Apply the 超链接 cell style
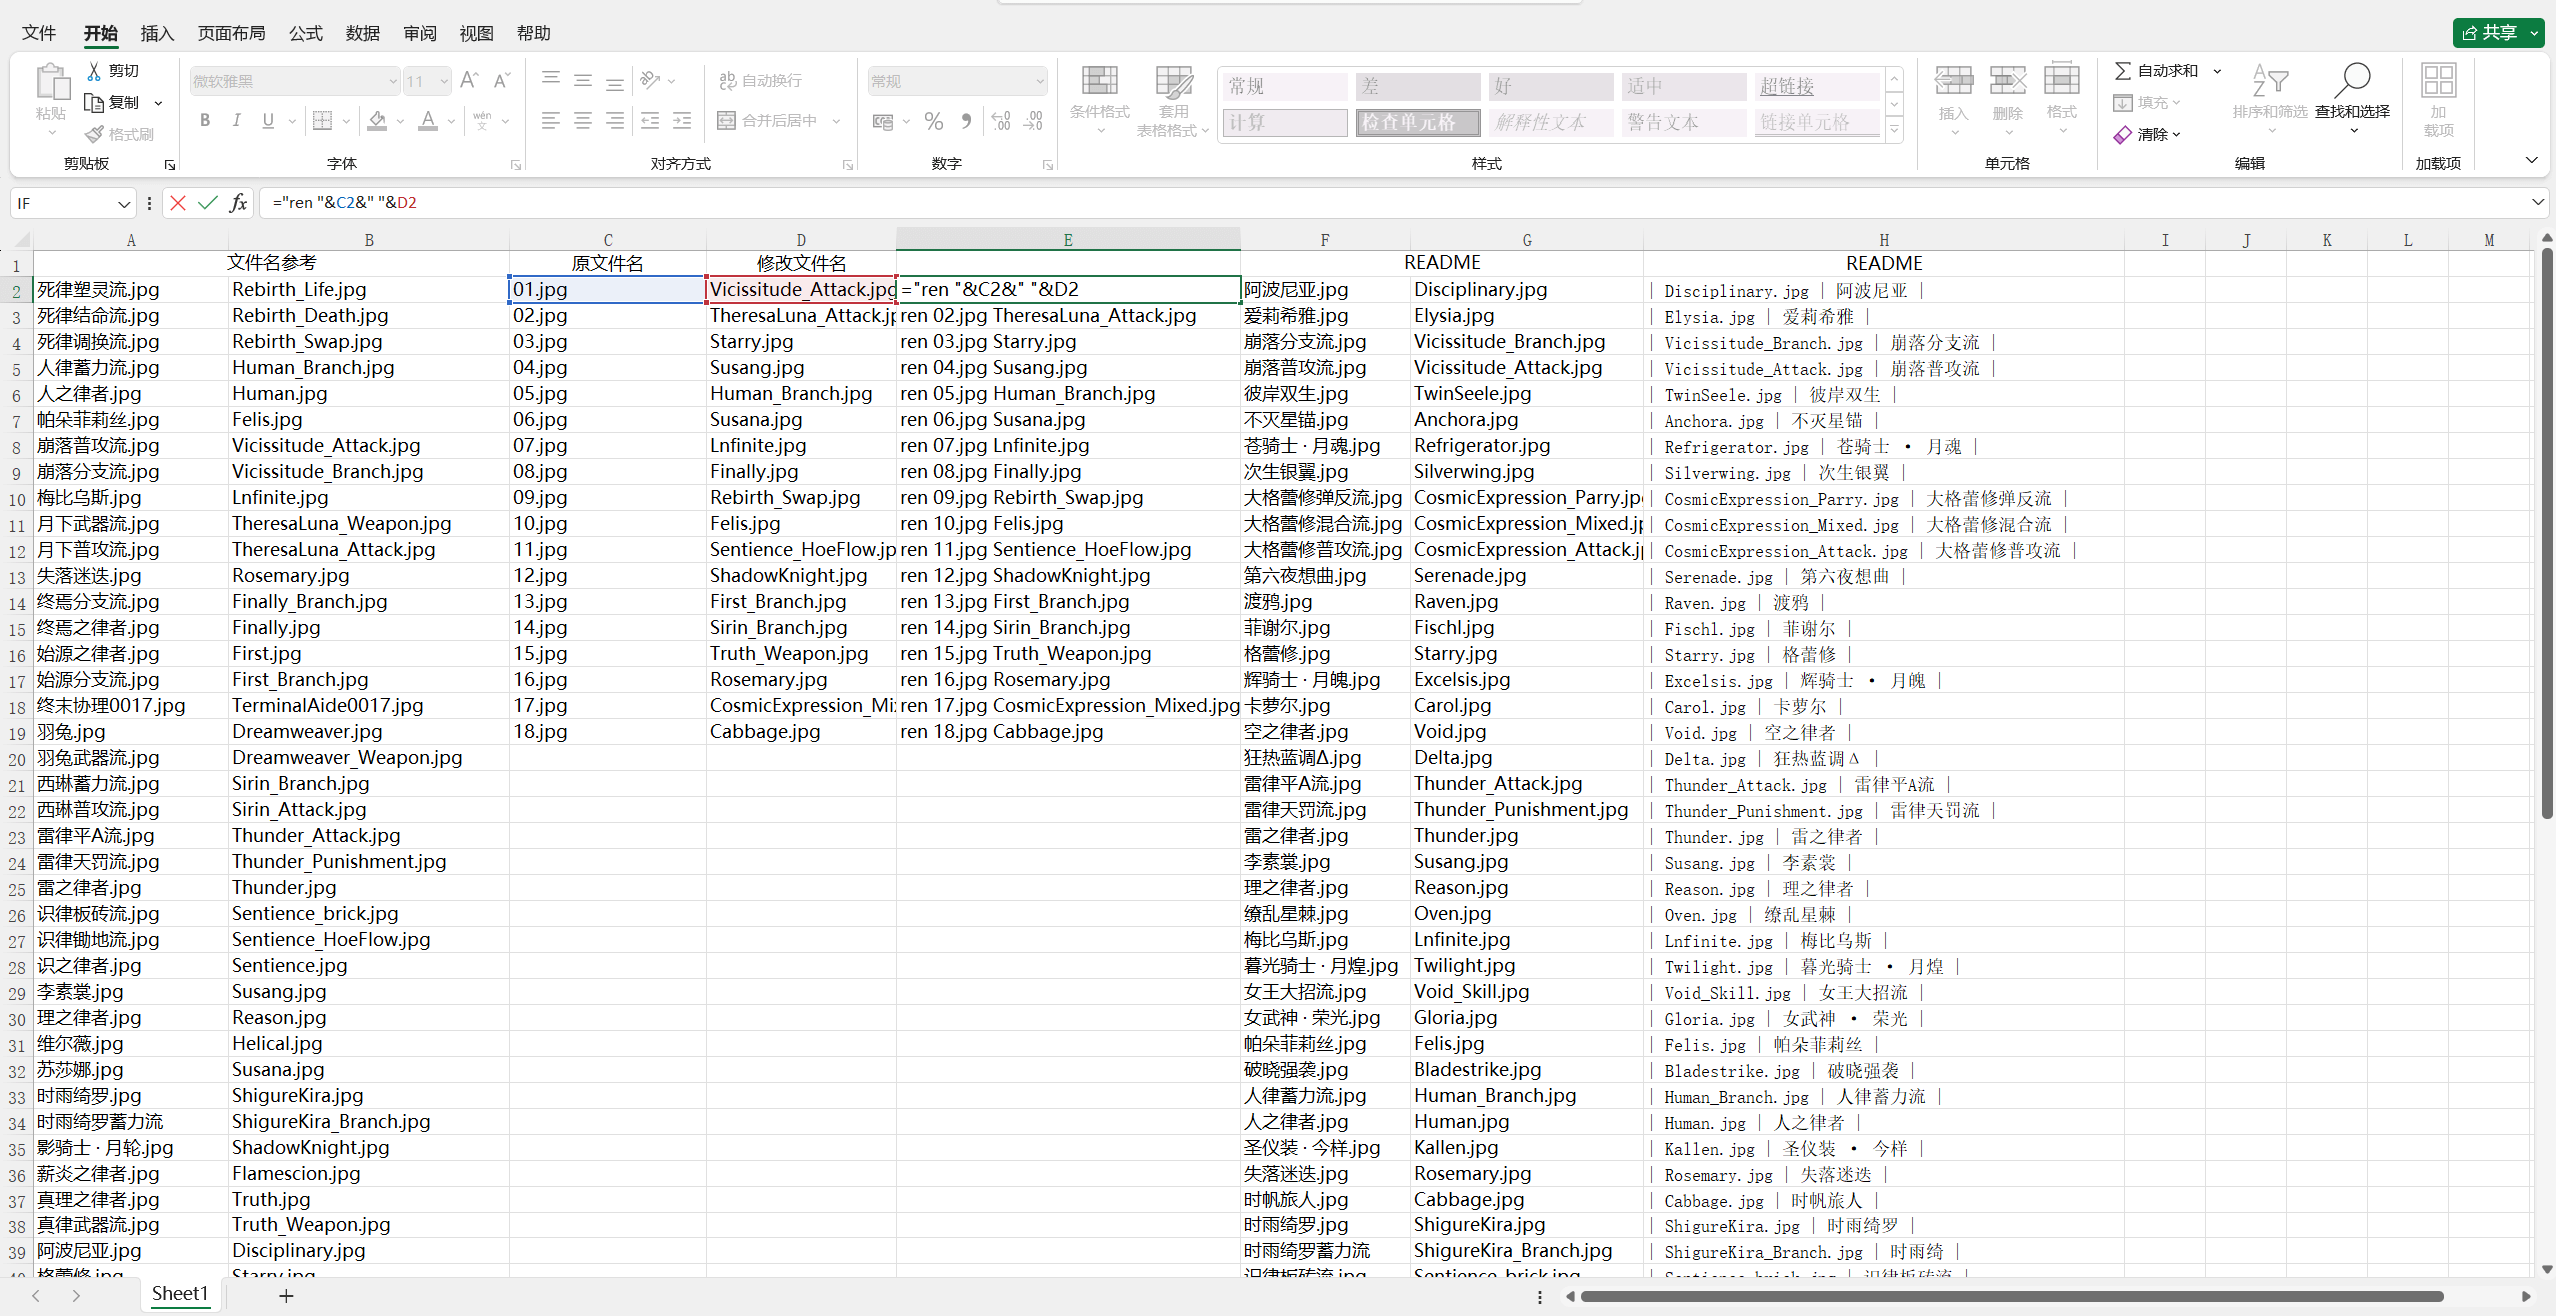 click(1817, 86)
